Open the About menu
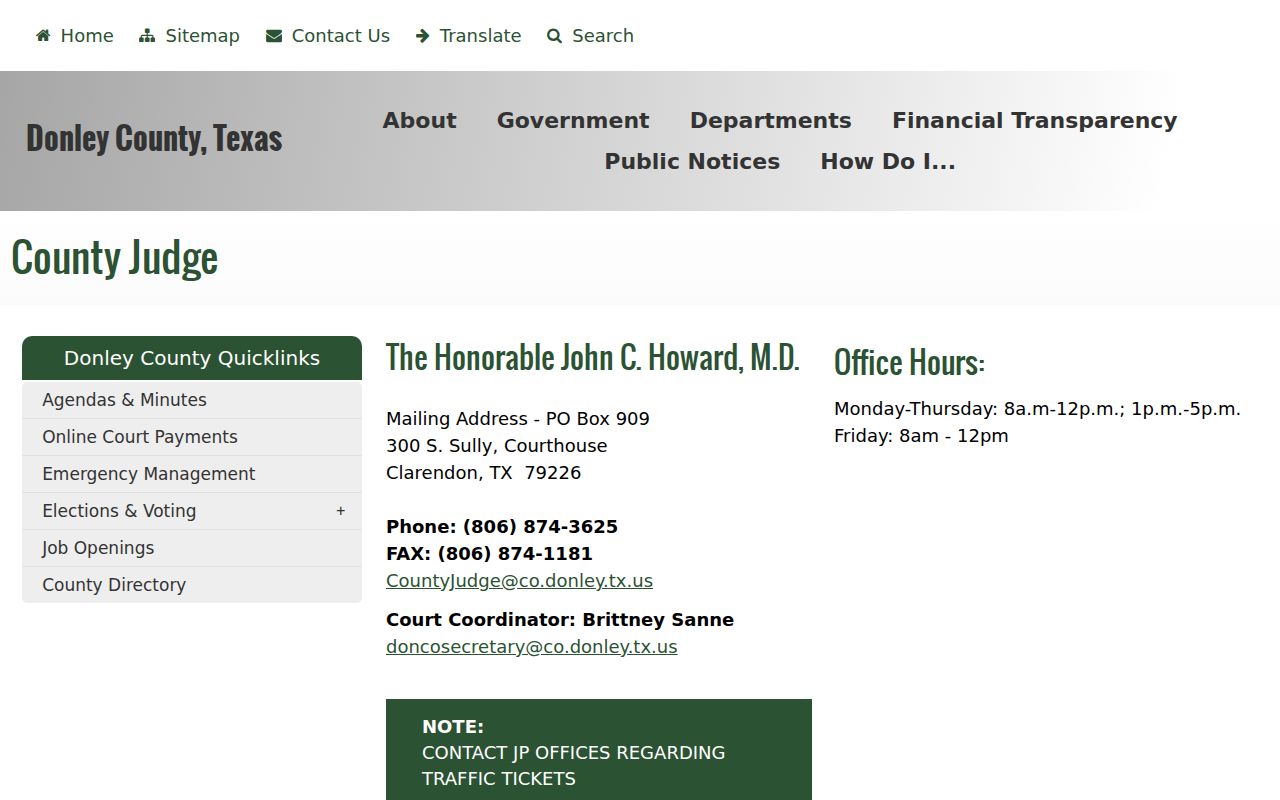Viewport: 1280px width, 800px height. click(419, 120)
